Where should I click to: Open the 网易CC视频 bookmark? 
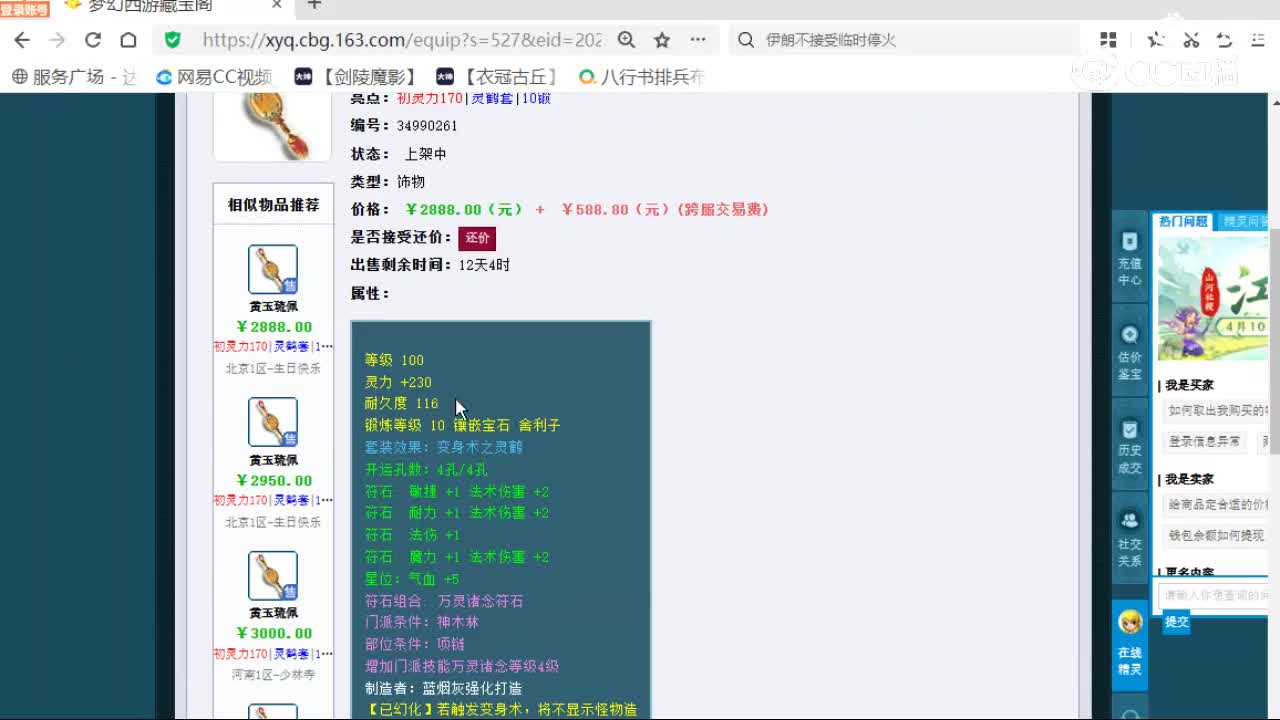coord(214,77)
